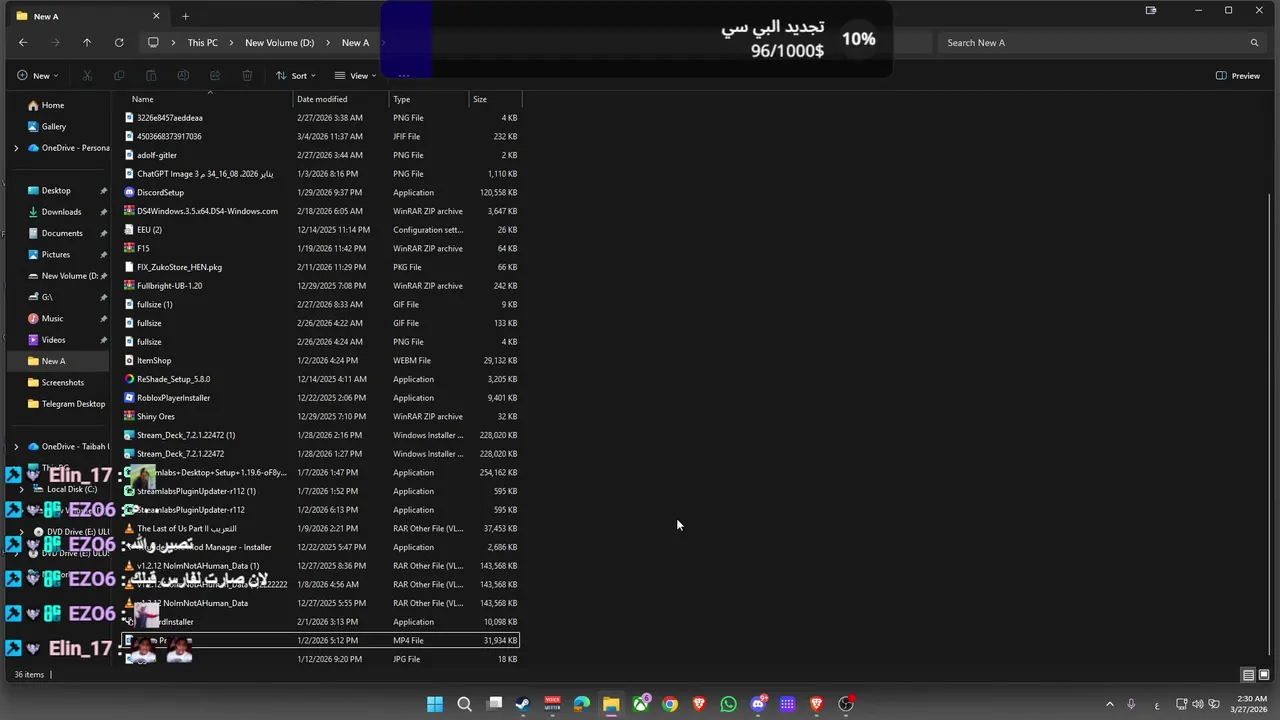Open taskbar Search
1280x720 pixels.
click(464, 704)
